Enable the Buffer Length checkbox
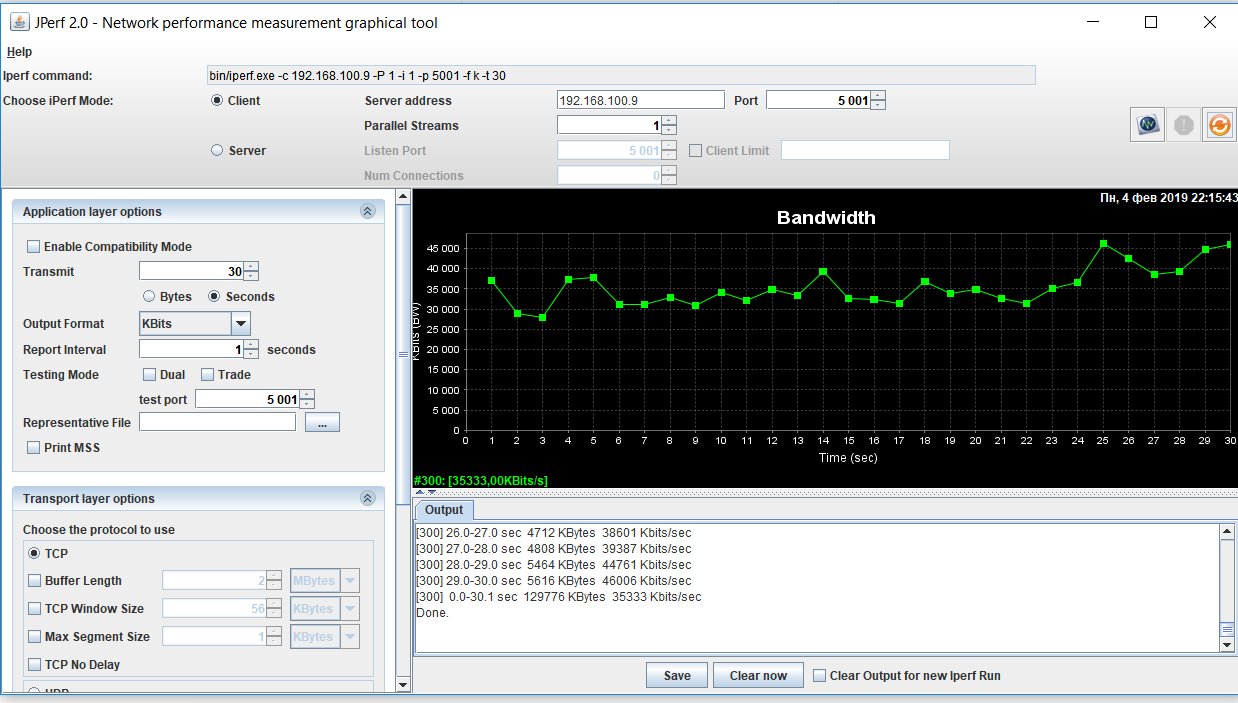1238x703 pixels. [35, 581]
